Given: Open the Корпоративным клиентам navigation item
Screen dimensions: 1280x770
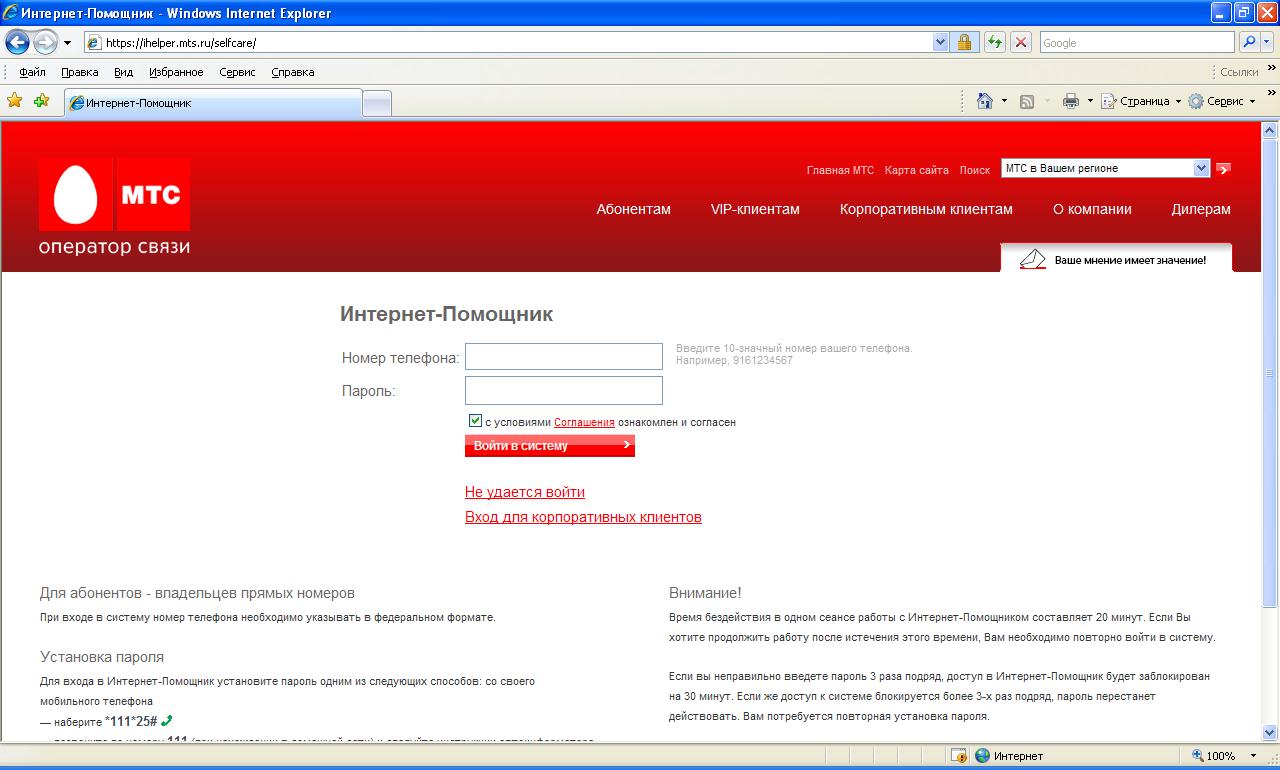Looking at the screenshot, I should [926, 209].
